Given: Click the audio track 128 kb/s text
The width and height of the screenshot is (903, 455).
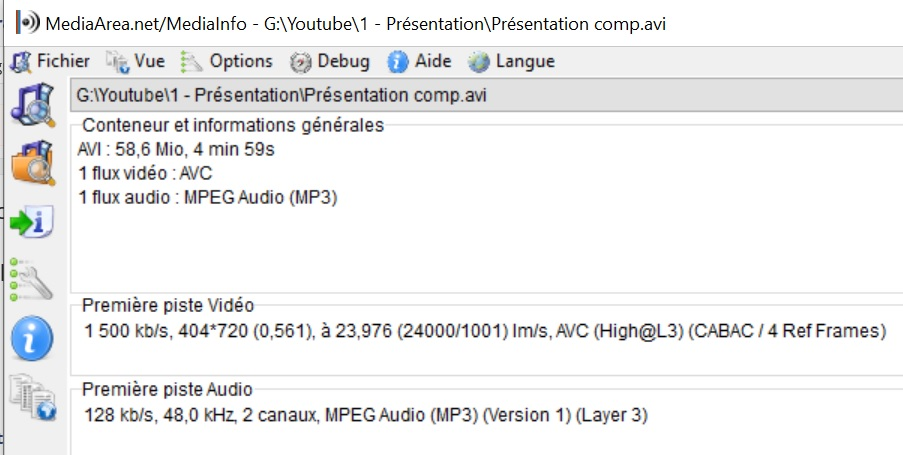Looking at the screenshot, I should click(x=366, y=415).
